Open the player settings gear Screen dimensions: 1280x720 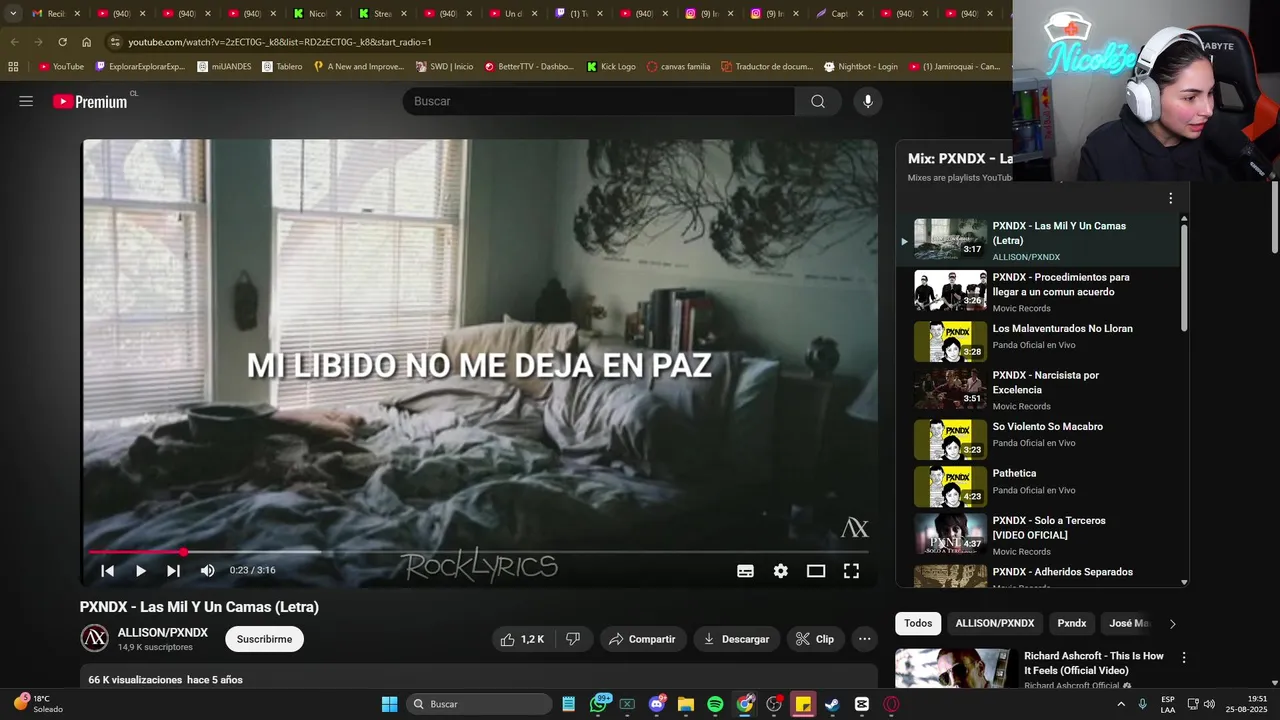(780, 570)
